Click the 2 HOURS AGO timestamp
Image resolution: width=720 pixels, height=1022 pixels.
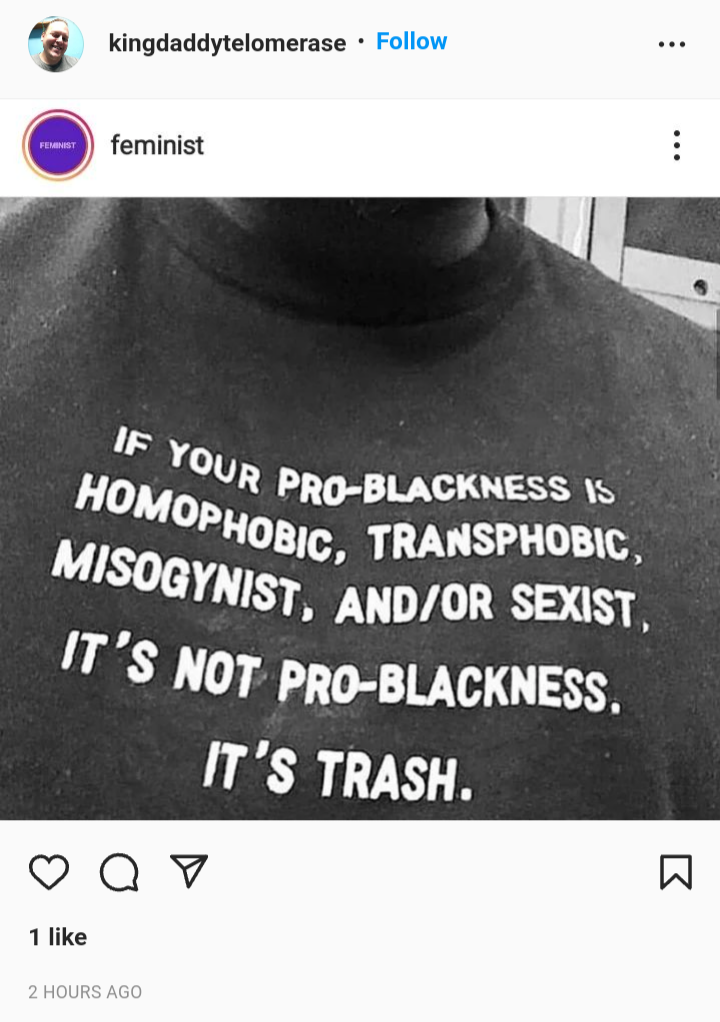tap(85, 991)
